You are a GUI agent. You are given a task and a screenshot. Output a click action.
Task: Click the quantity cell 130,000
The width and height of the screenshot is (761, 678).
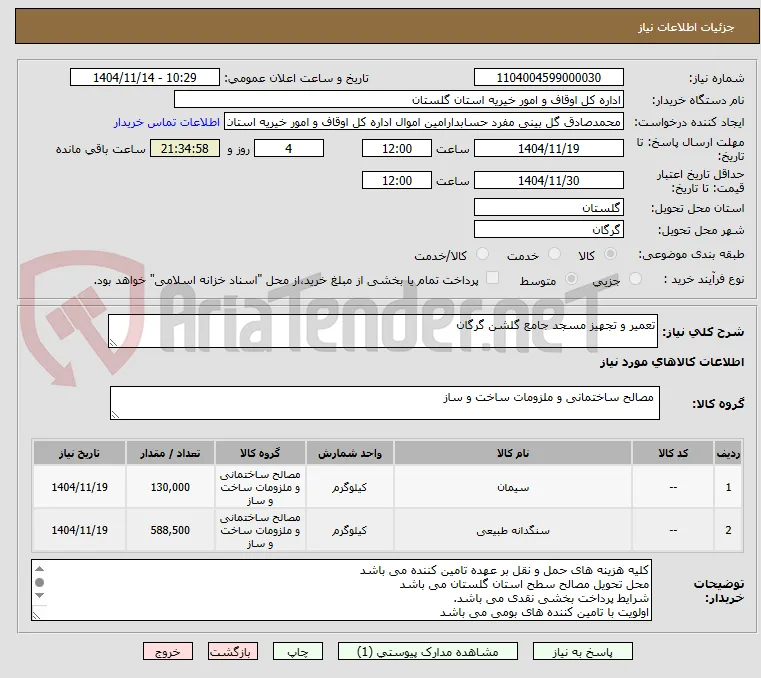point(170,487)
